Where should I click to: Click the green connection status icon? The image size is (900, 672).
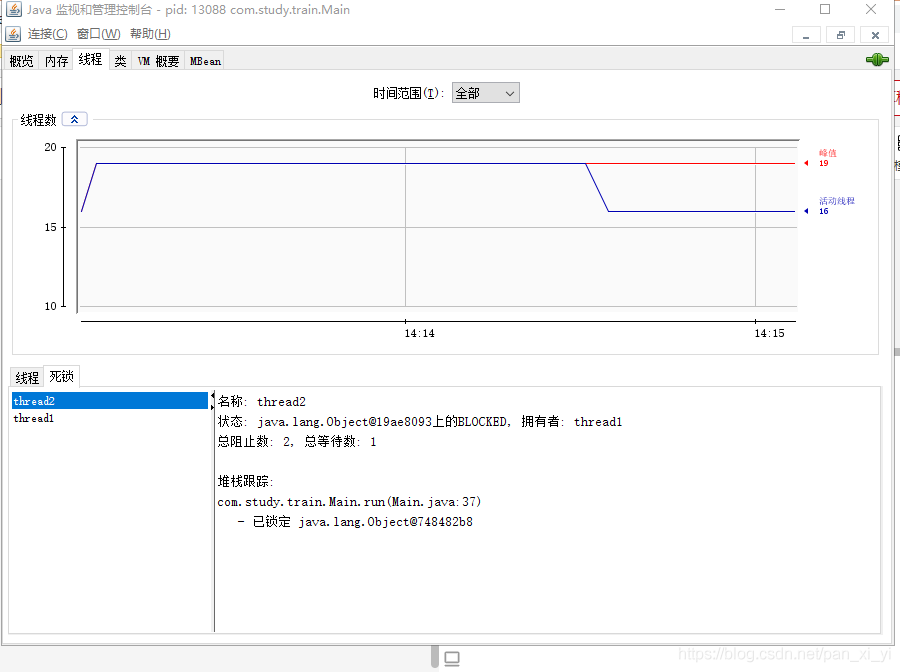(877, 59)
